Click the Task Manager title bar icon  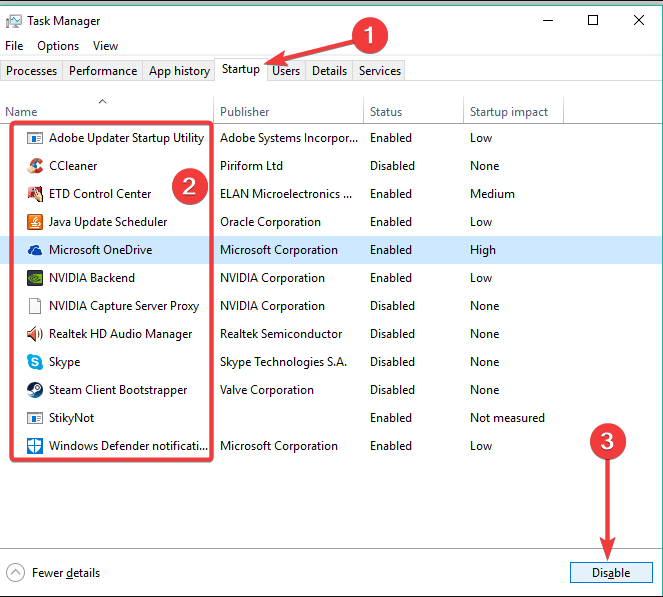coord(14,21)
